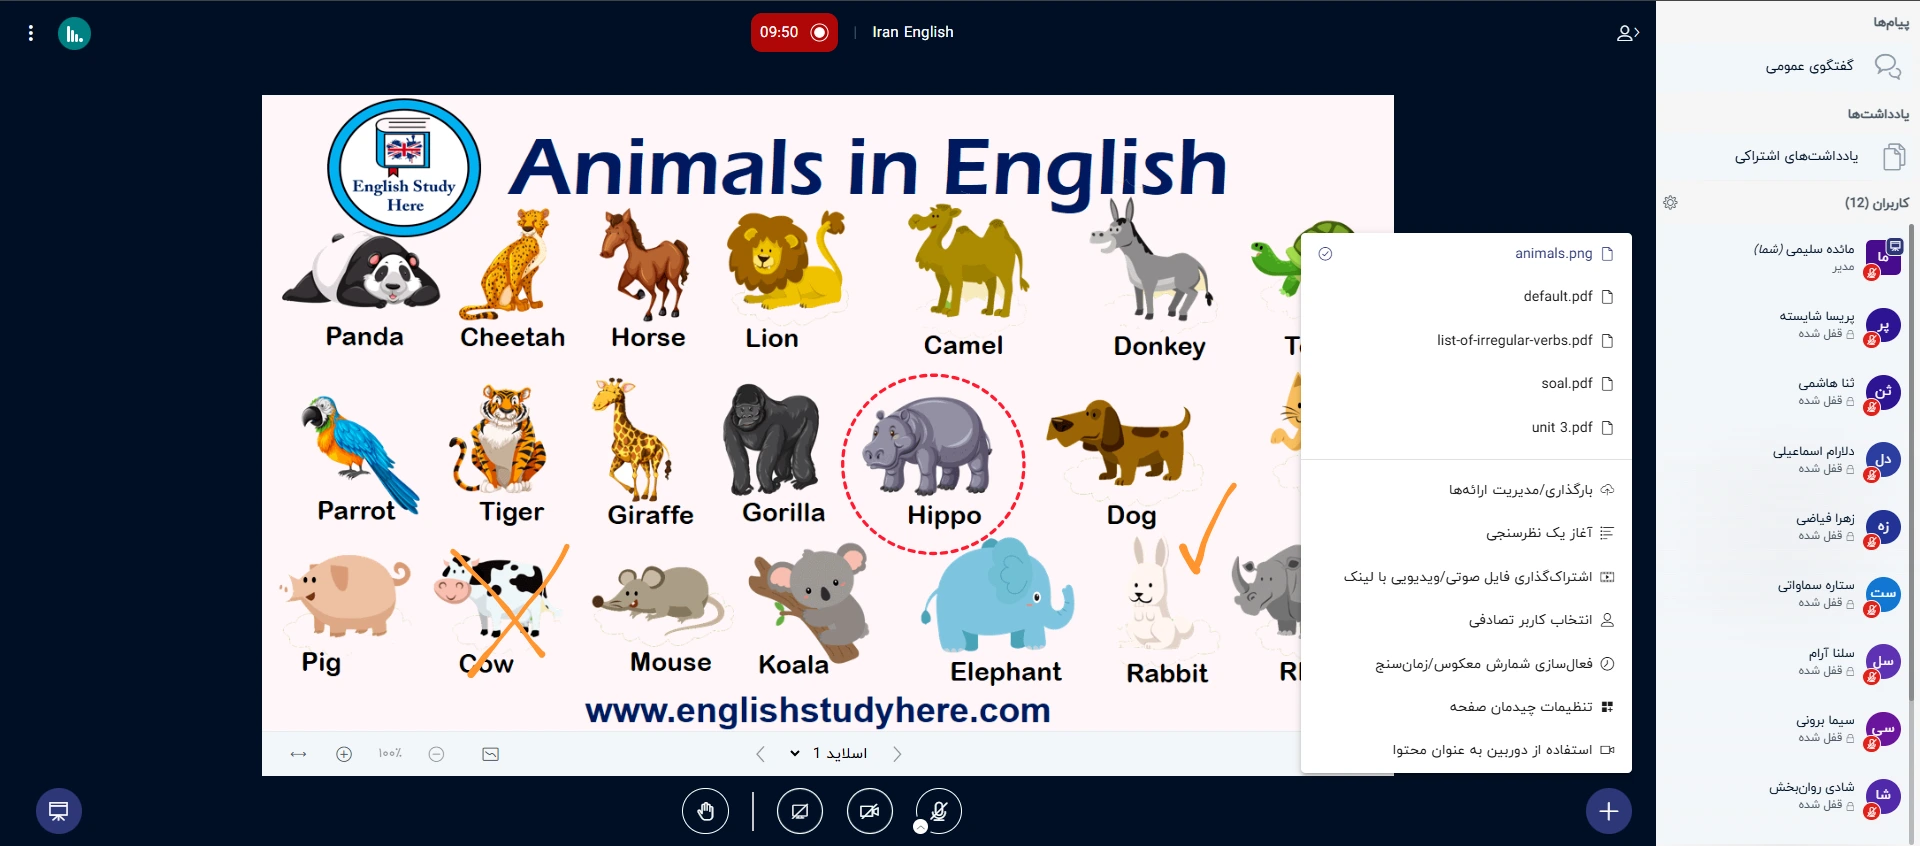
Task: Unmute the microphone button
Action: pyautogui.click(x=939, y=811)
